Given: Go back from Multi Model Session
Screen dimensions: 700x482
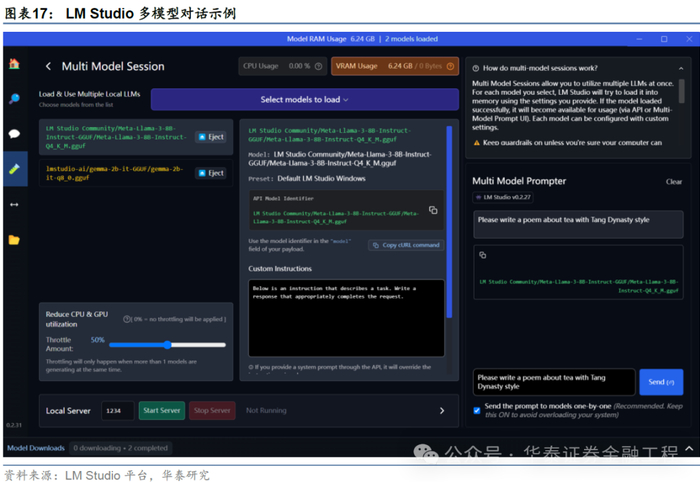Looking at the screenshot, I should 48,66.
